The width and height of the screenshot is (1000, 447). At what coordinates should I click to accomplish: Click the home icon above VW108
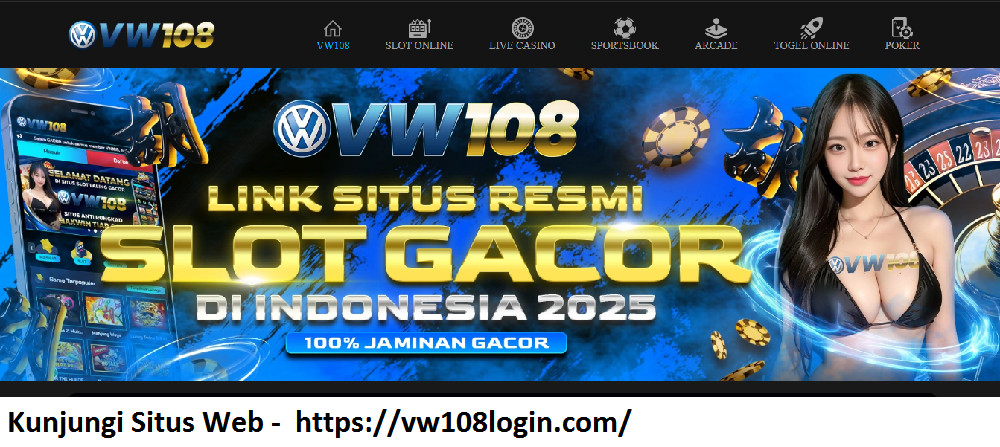pos(332,28)
